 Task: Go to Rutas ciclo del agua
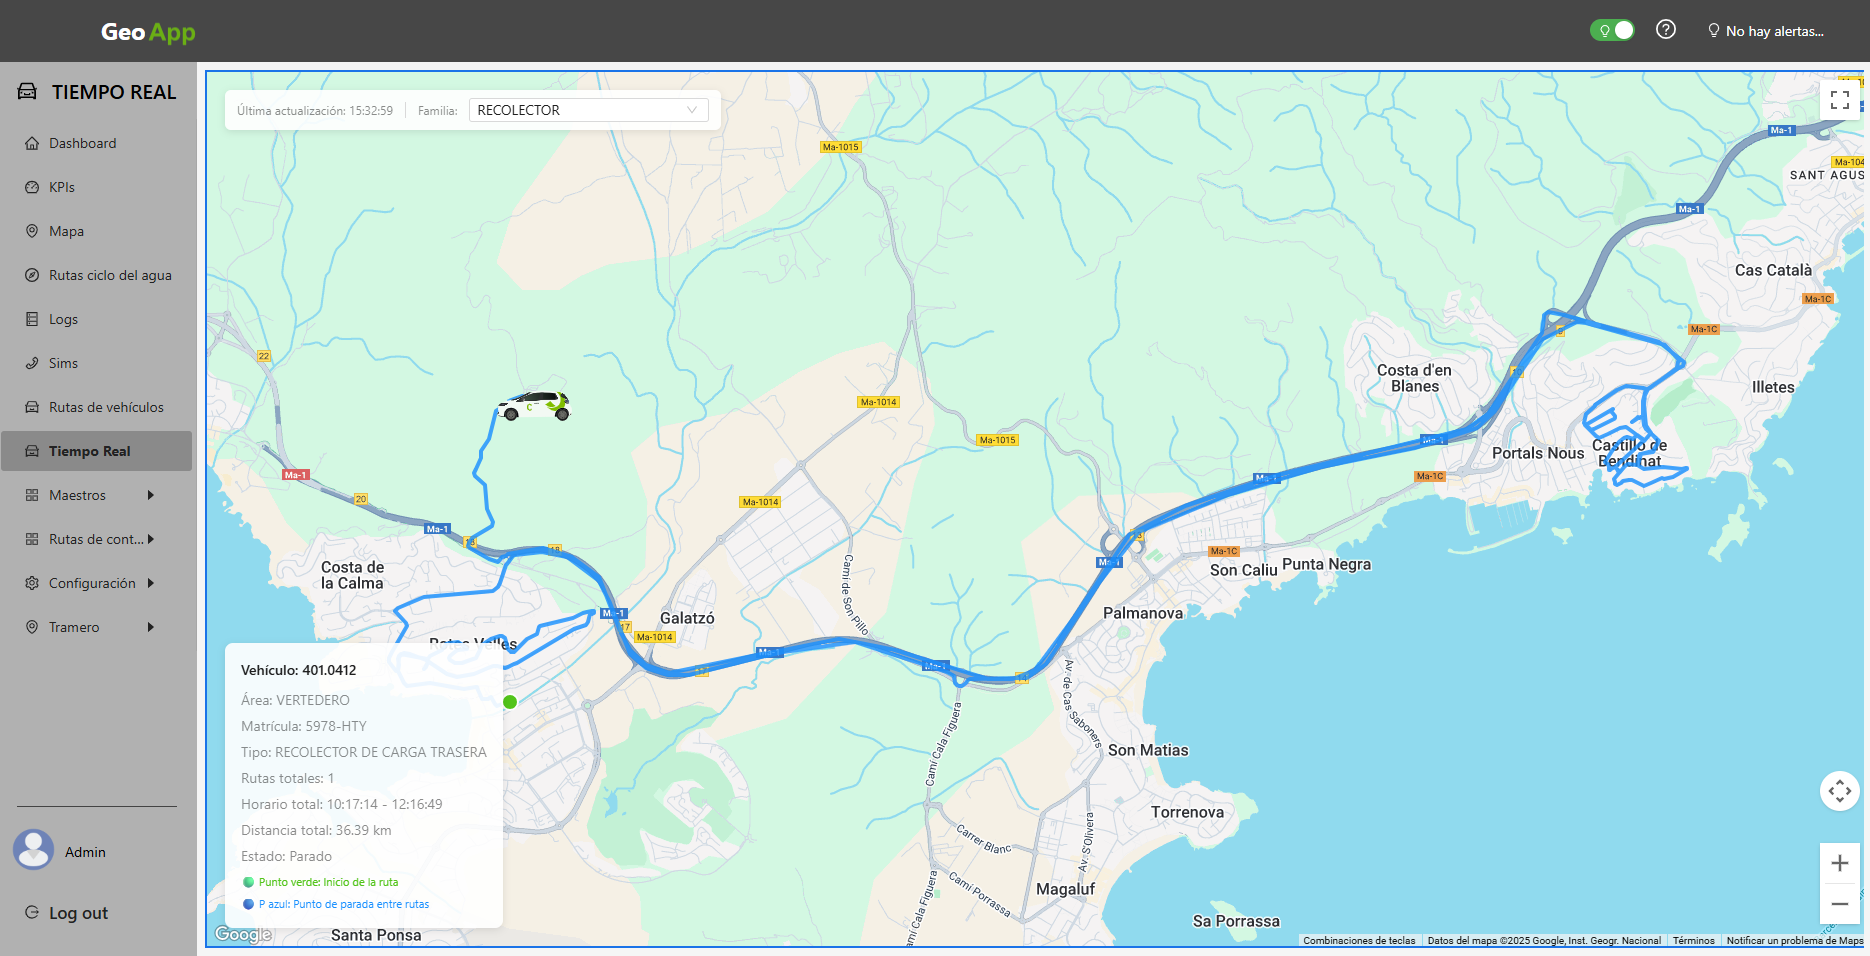coord(110,275)
